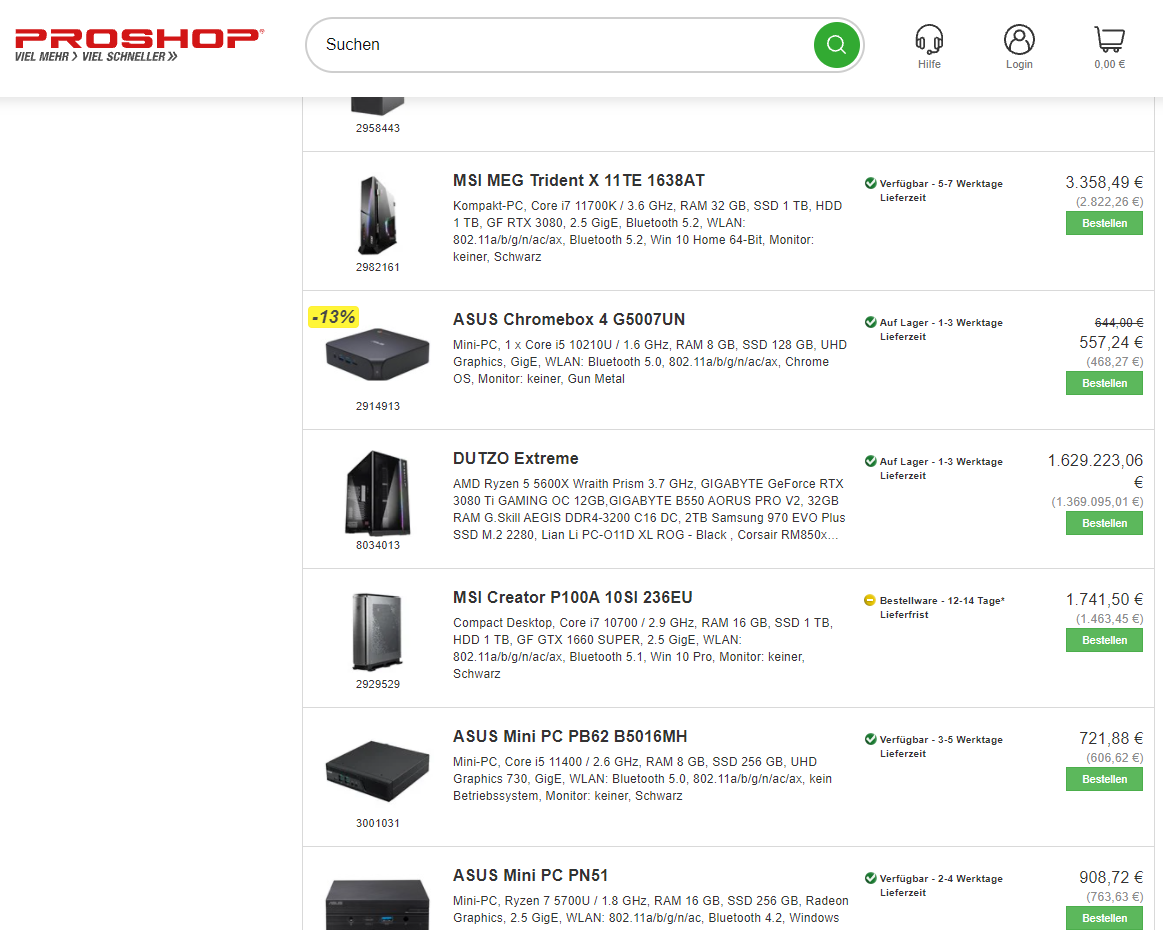Open ASUS Chromebox 4 G5007UN title
The image size is (1163, 930).
click(569, 319)
